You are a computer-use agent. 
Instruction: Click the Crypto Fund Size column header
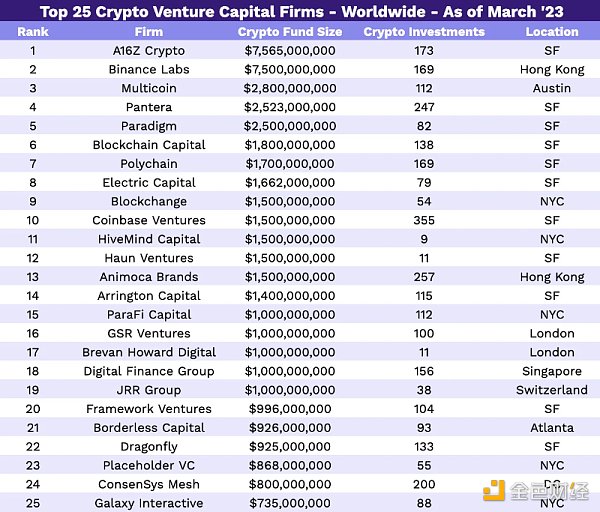290,32
